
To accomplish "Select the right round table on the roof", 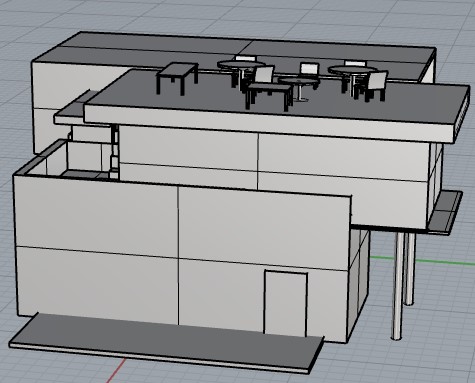I will tap(352, 78).
